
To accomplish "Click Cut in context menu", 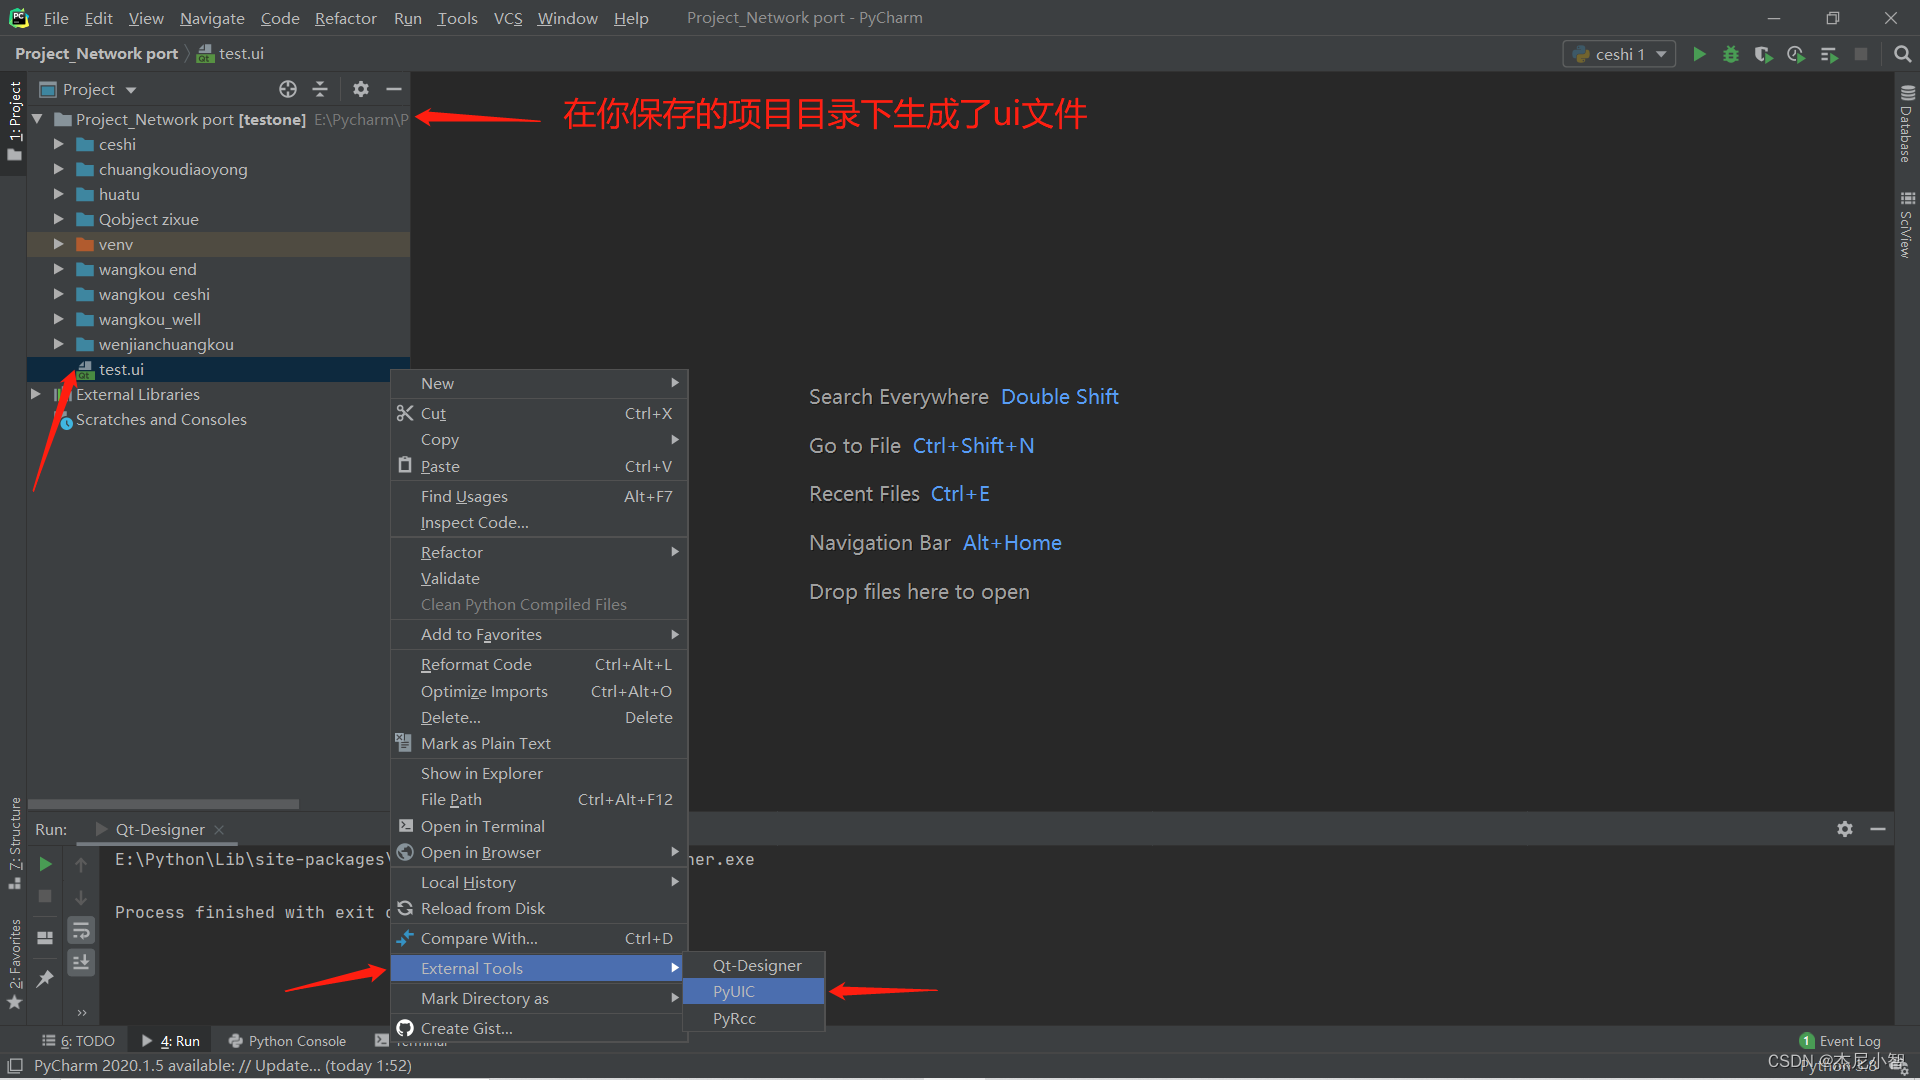I will tap(538, 413).
